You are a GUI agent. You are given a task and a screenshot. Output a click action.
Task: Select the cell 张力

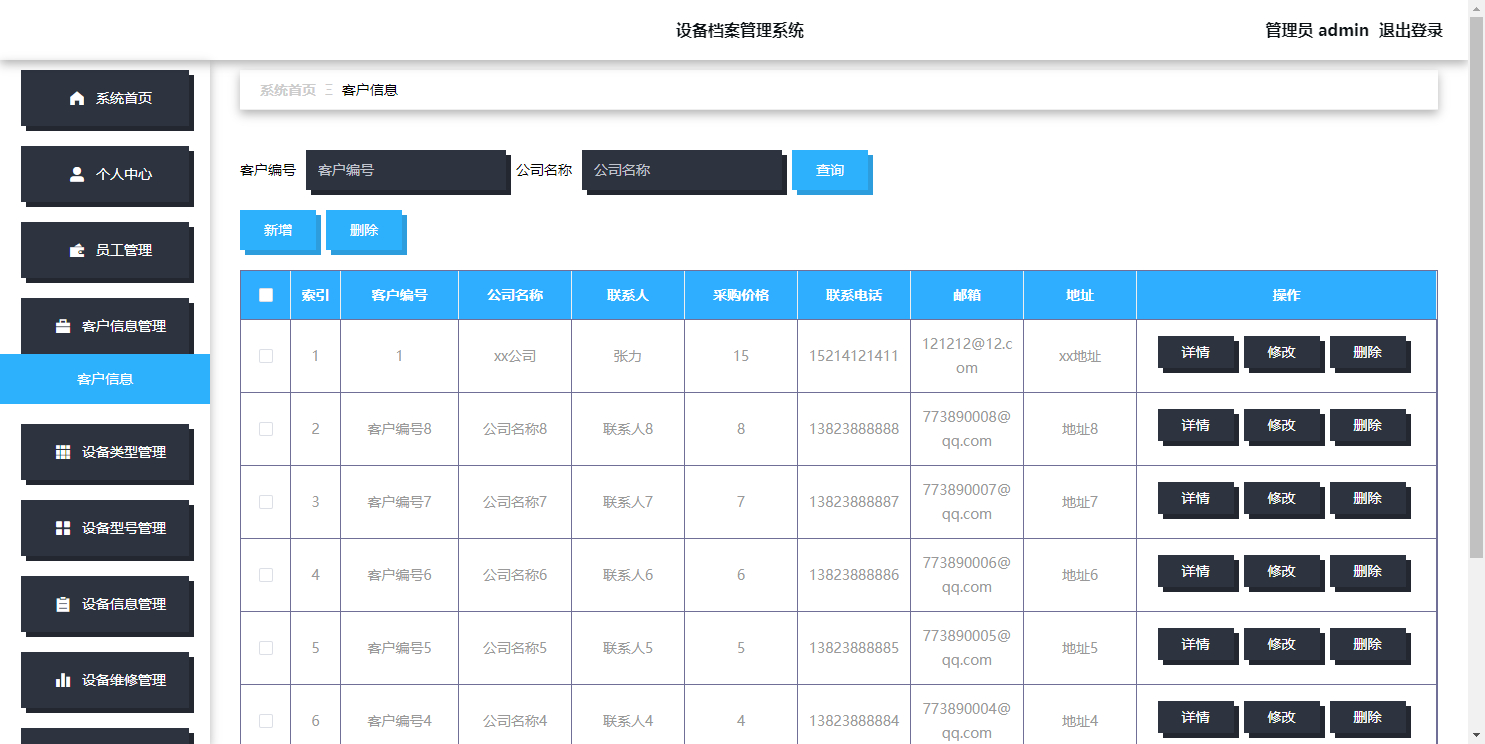coord(628,356)
